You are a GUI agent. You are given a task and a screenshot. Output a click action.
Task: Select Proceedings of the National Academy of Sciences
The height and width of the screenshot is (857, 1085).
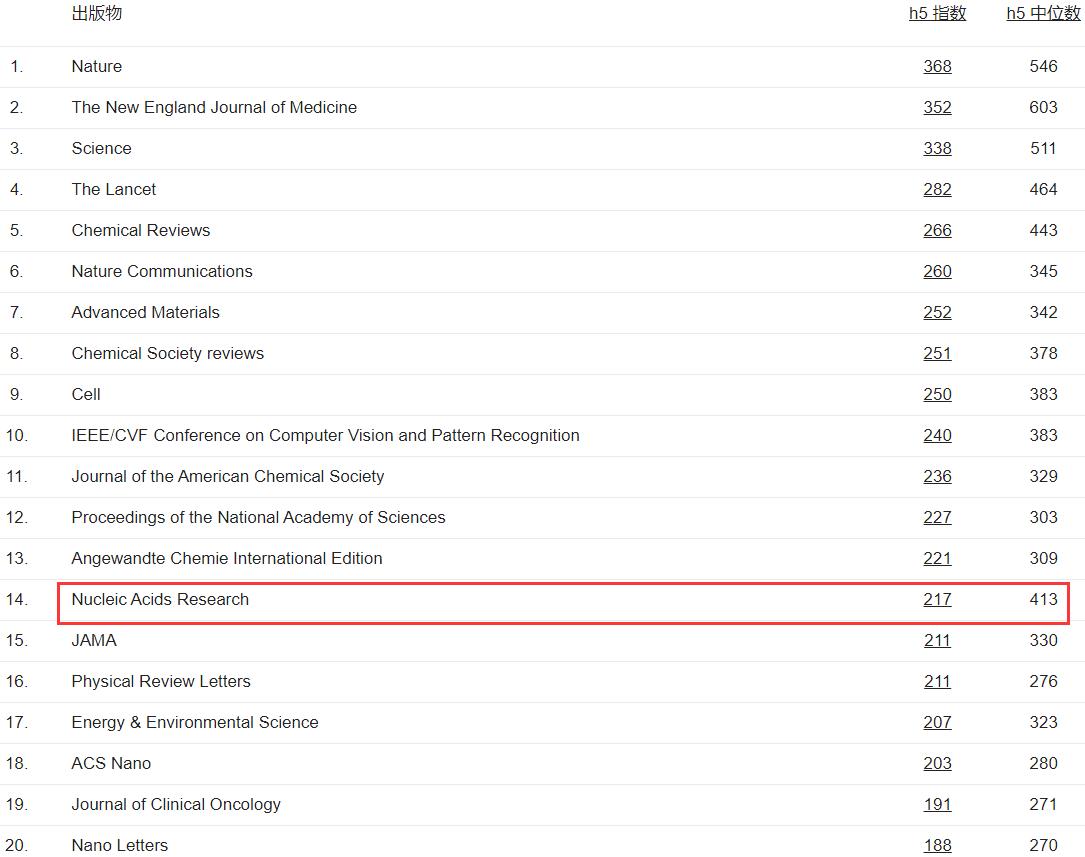click(x=258, y=517)
